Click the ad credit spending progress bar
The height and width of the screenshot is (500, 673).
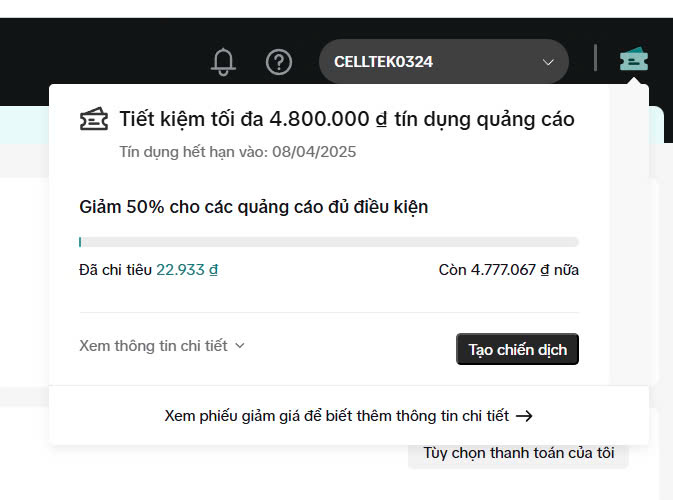tap(329, 242)
